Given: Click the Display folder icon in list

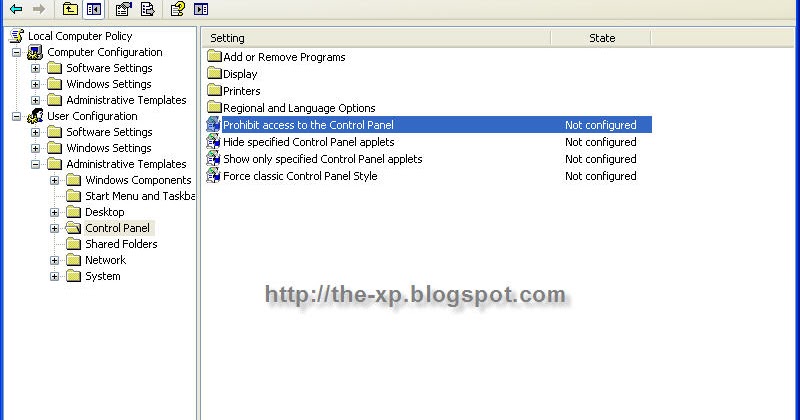Looking at the screenshot, I should pos(214,73).
